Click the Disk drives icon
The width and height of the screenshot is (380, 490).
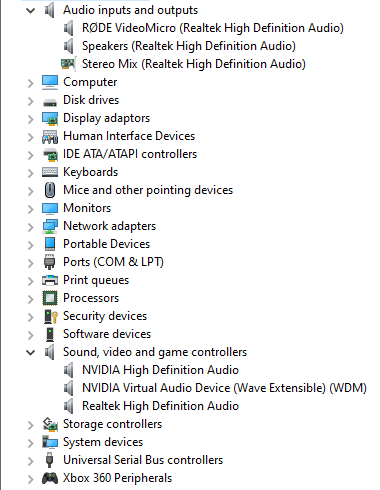pyautogui.click(x=50, y=102)
